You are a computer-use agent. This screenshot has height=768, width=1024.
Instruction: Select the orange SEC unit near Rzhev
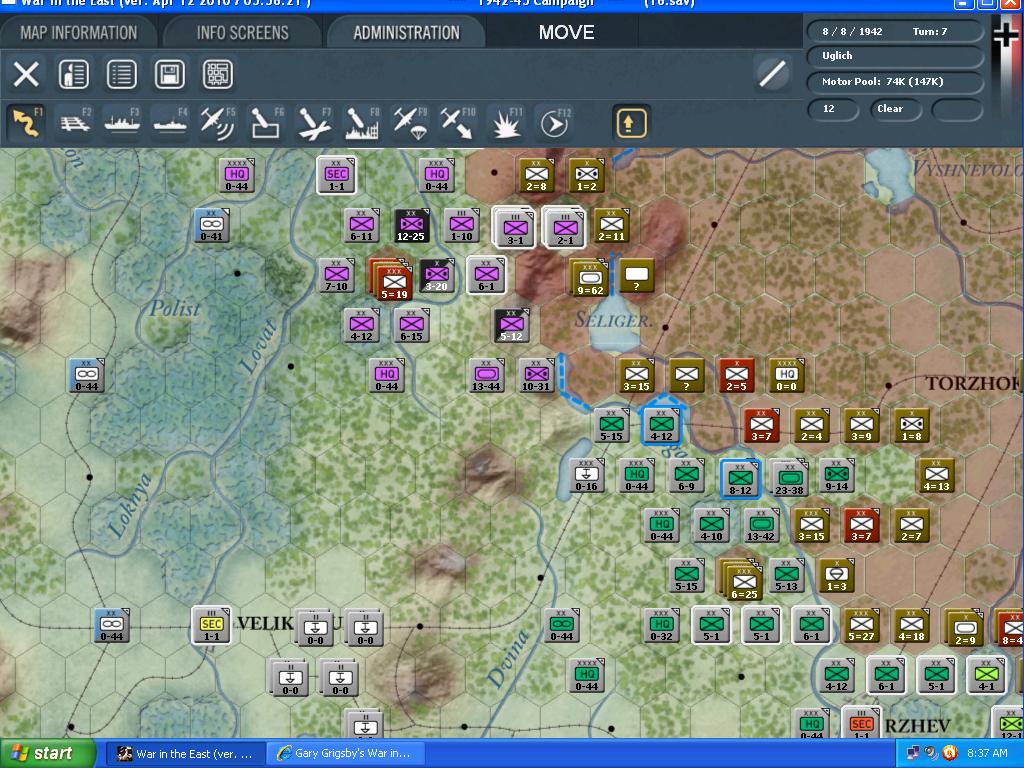[x=861, y=724]
